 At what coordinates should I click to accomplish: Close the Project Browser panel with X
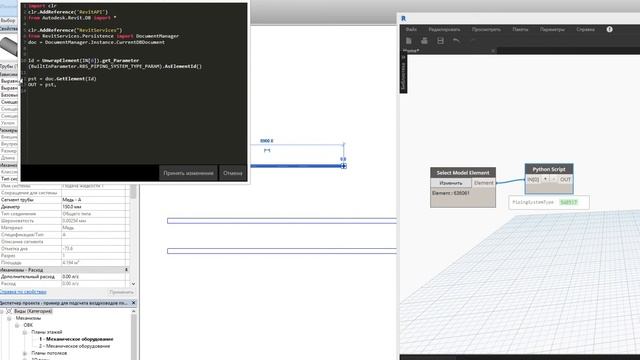pyautogui.click(x=133, y=303)
